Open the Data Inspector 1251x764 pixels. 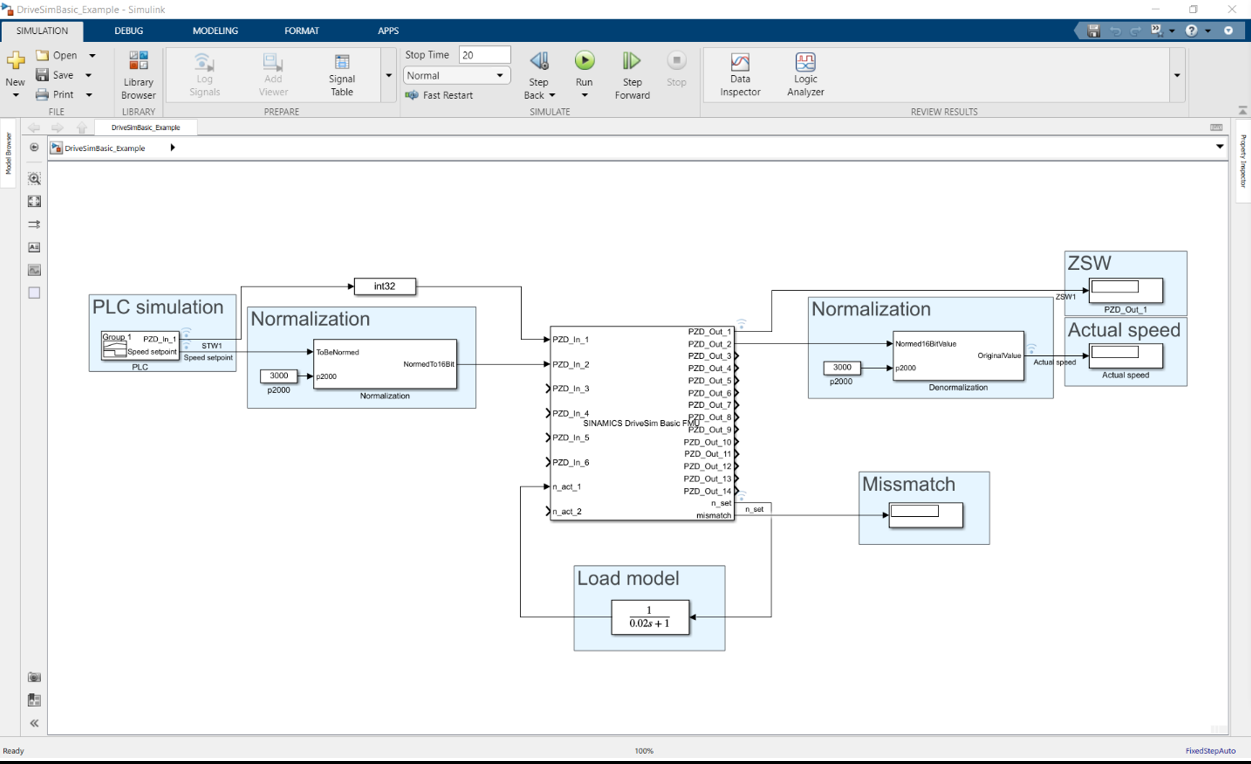click(x=740, y=75)
